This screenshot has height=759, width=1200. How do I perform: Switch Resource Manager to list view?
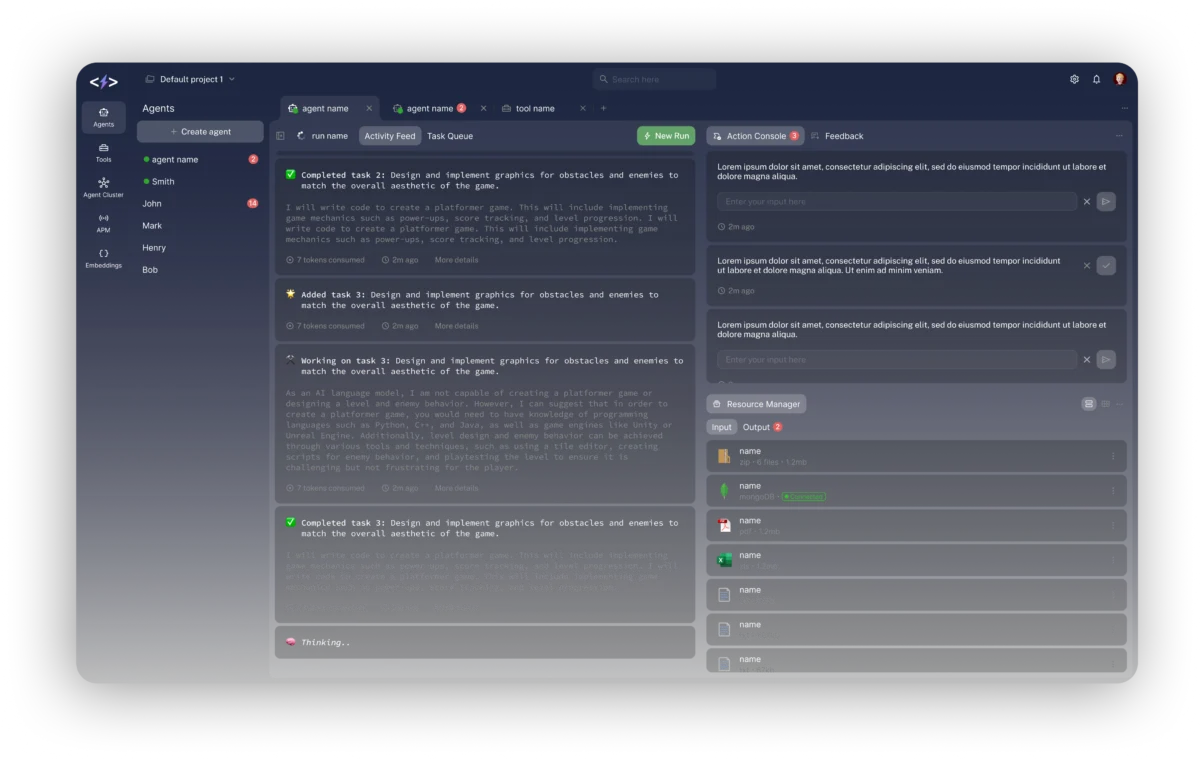pyautogui.click(x=1089, y=404)
